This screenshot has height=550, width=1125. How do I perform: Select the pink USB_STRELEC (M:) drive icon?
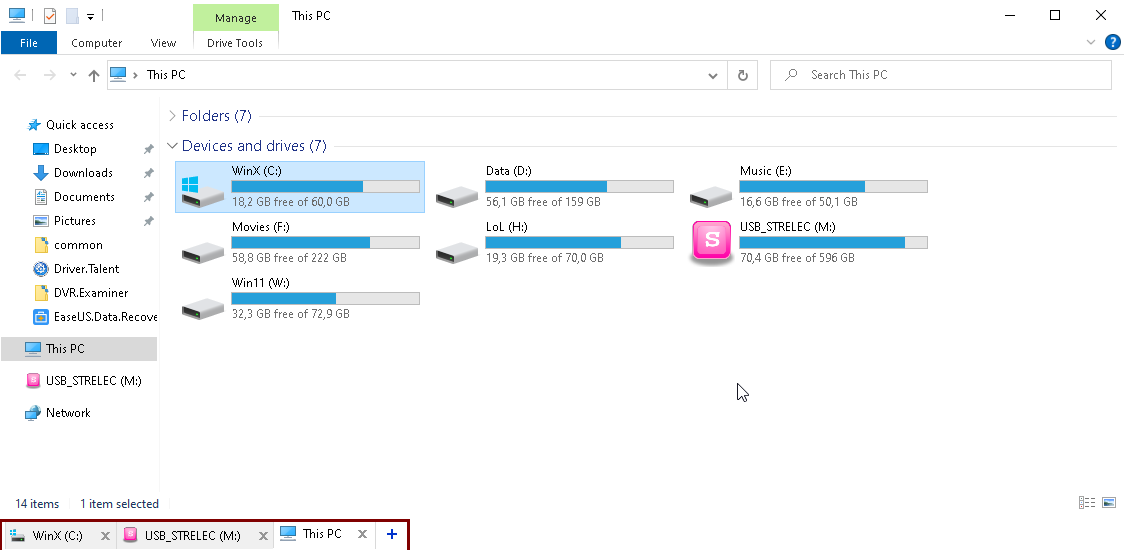[711, 243]
